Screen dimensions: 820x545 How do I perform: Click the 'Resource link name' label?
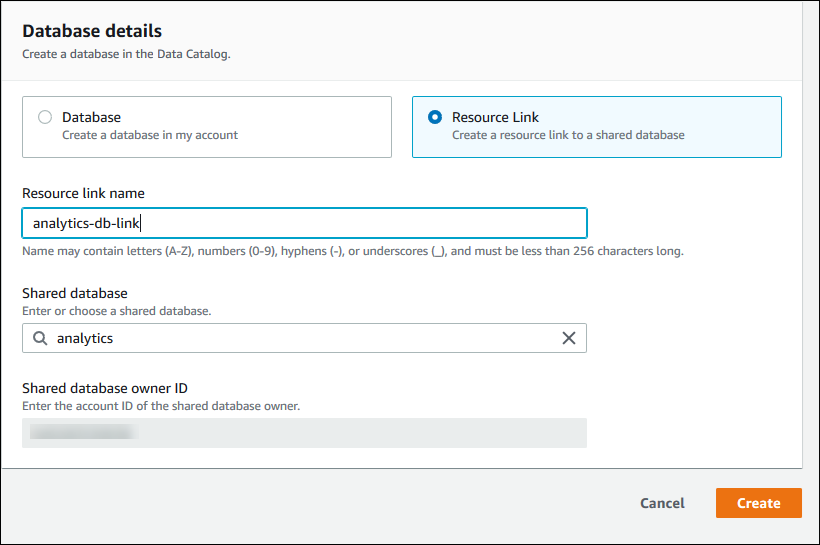84,193
